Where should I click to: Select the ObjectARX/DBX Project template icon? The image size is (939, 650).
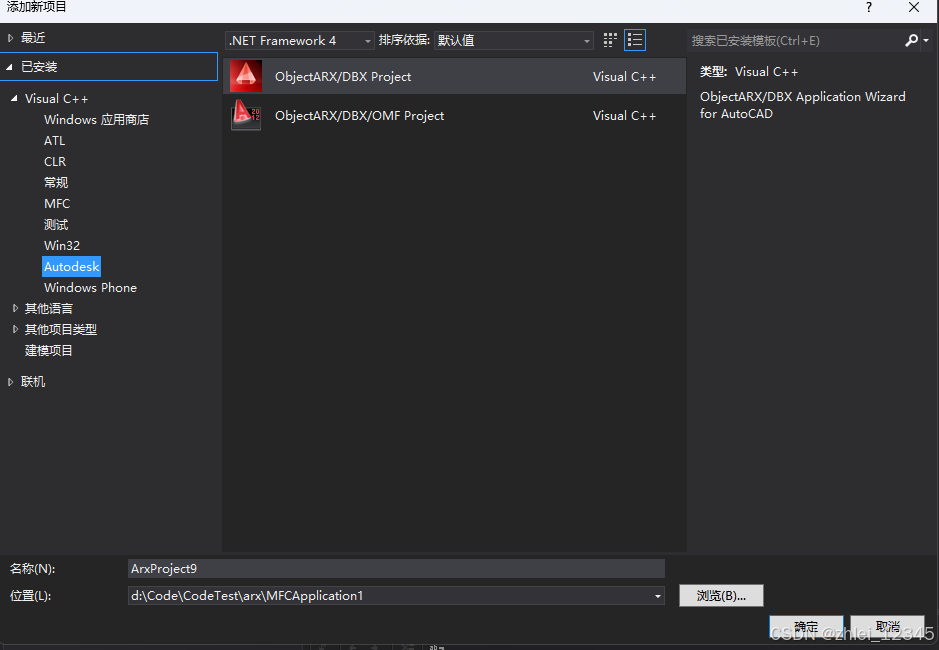click(246, 76)
